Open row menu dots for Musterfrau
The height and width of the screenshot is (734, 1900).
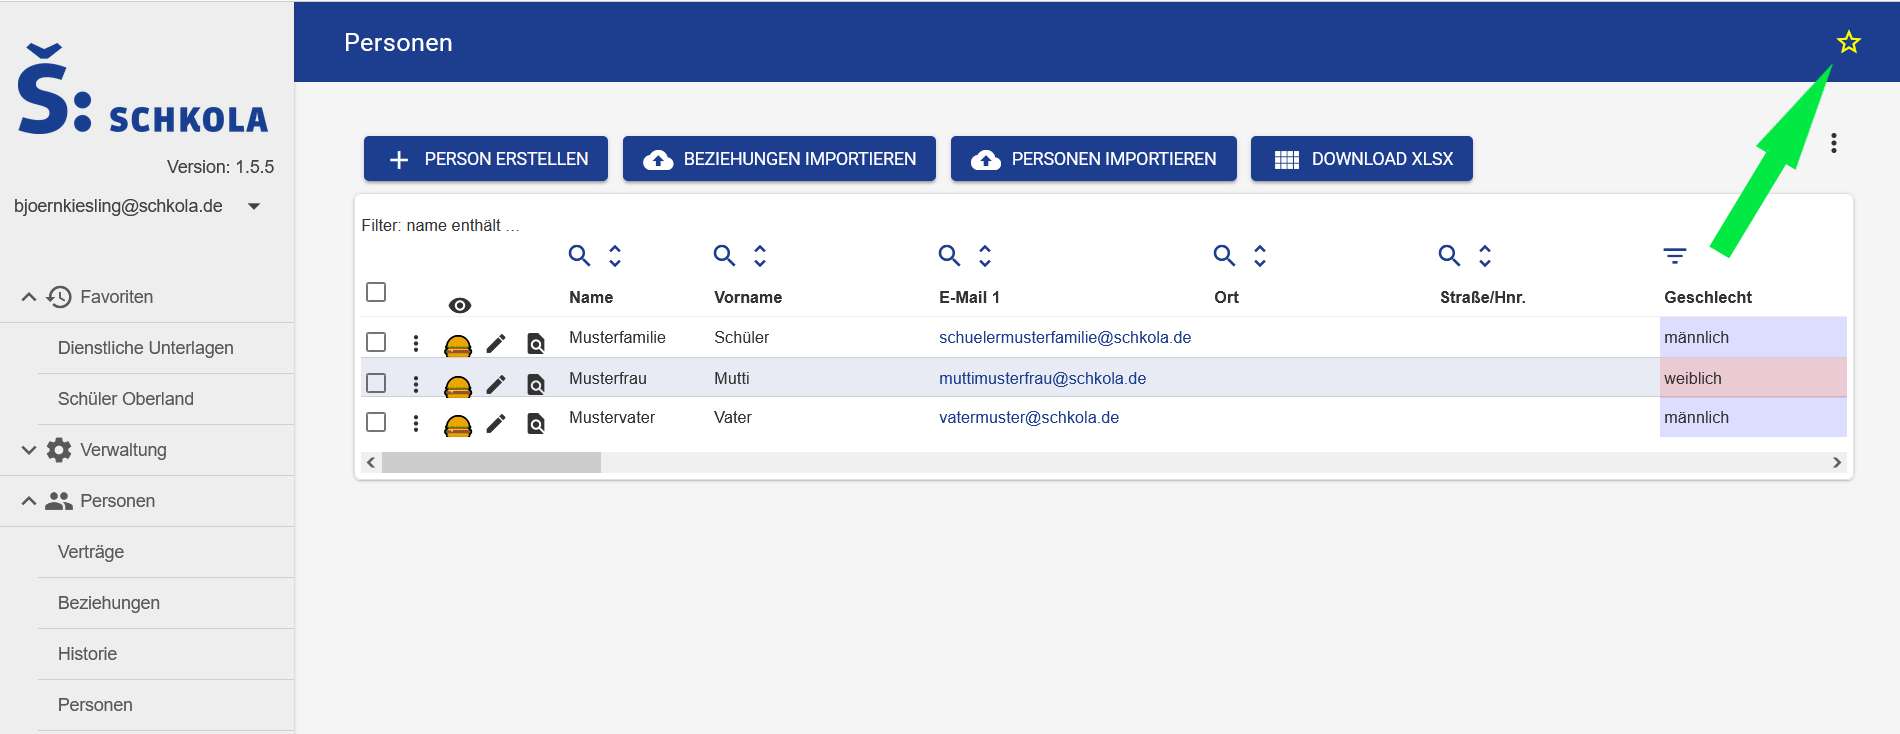(x=416, y=384)
